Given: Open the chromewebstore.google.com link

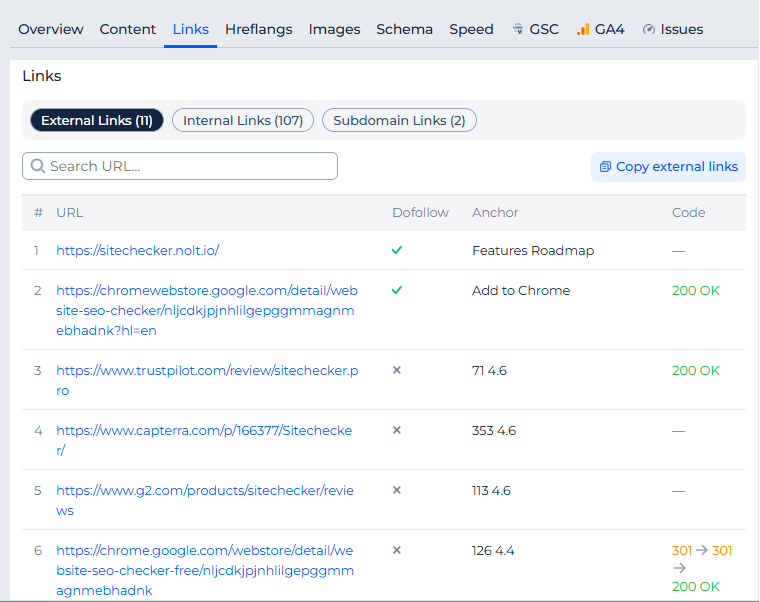Looking at the screenshot, I should tap(207, 310).
